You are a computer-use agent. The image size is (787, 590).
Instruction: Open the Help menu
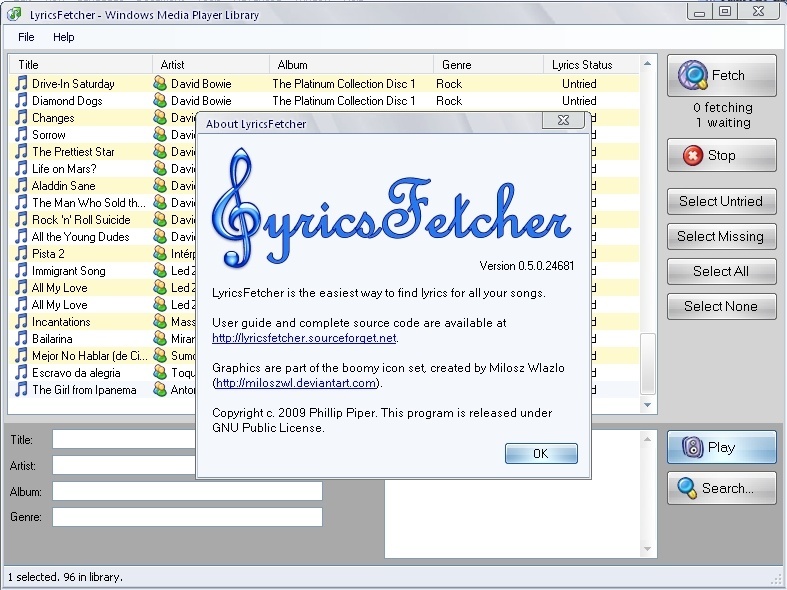click(x=64, y=37)
